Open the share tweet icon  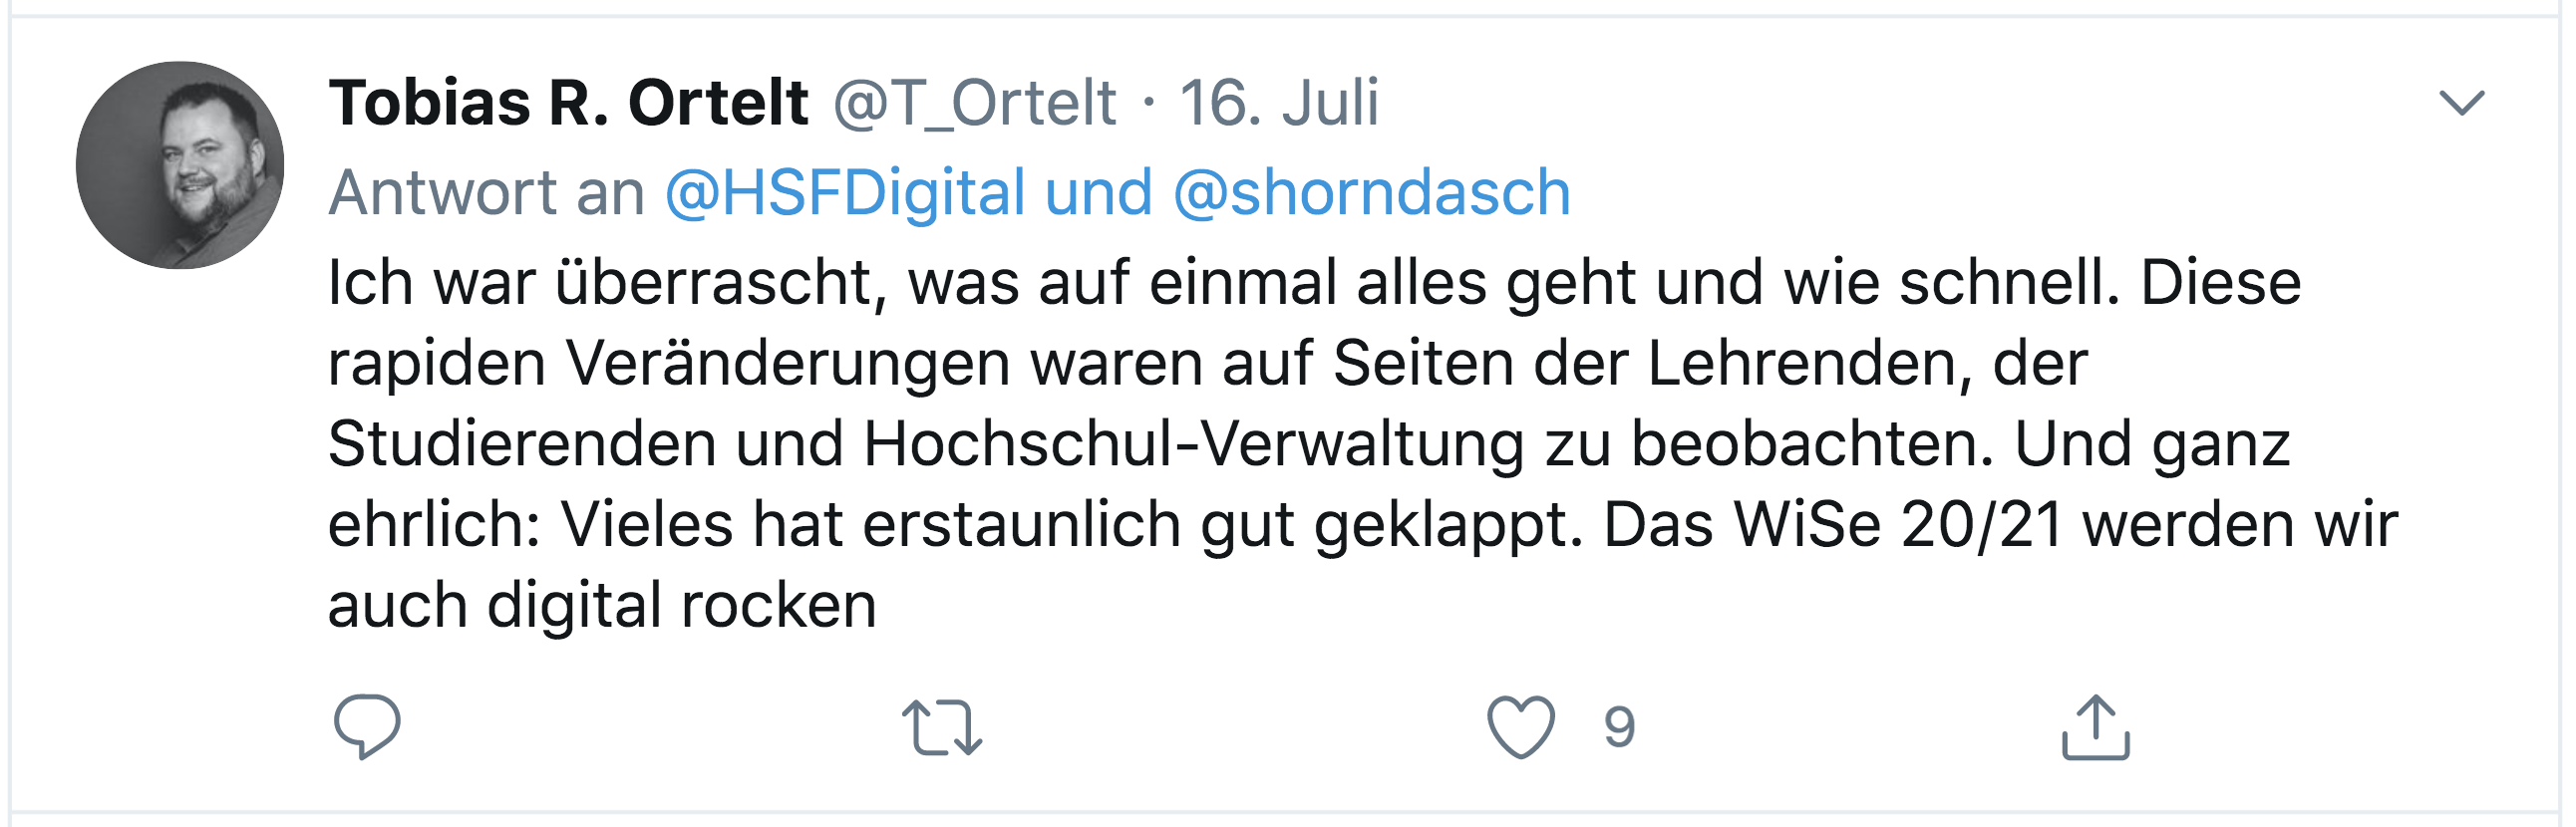(x=2095, y=727)
